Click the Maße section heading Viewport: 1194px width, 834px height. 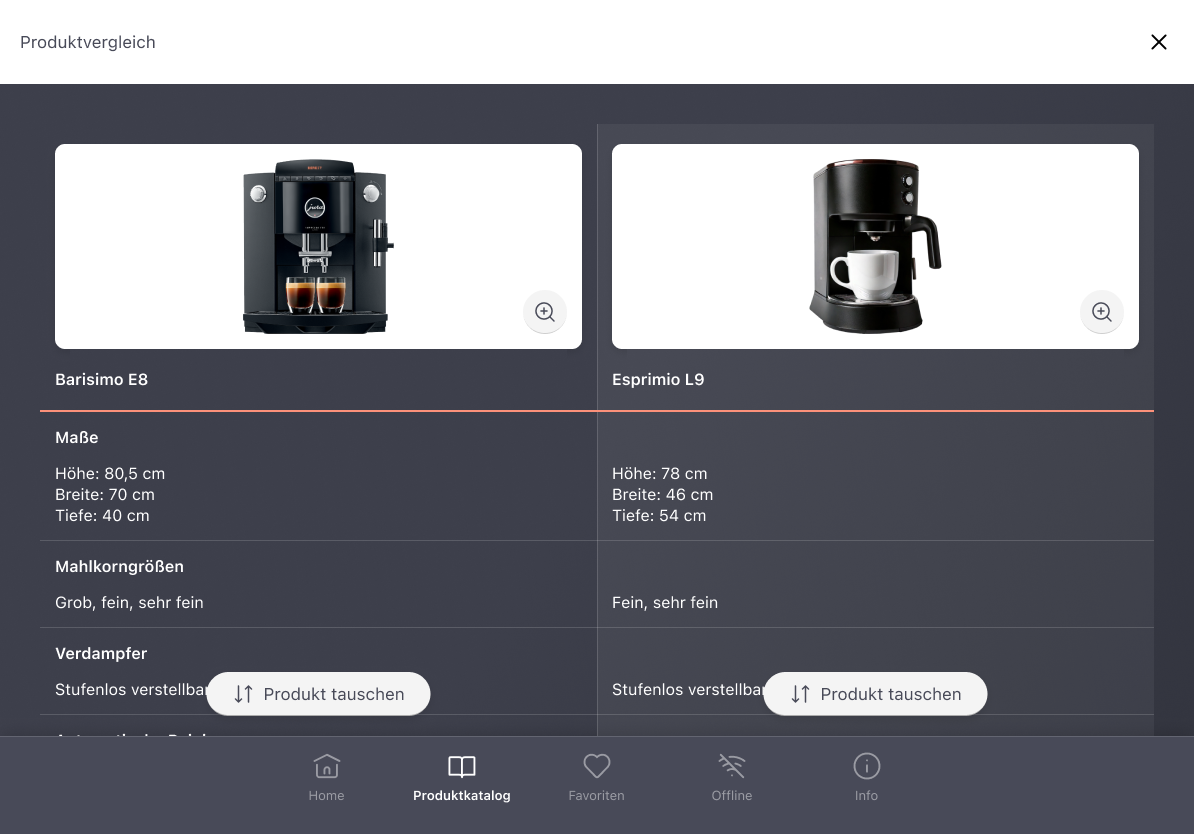point(77,437)
